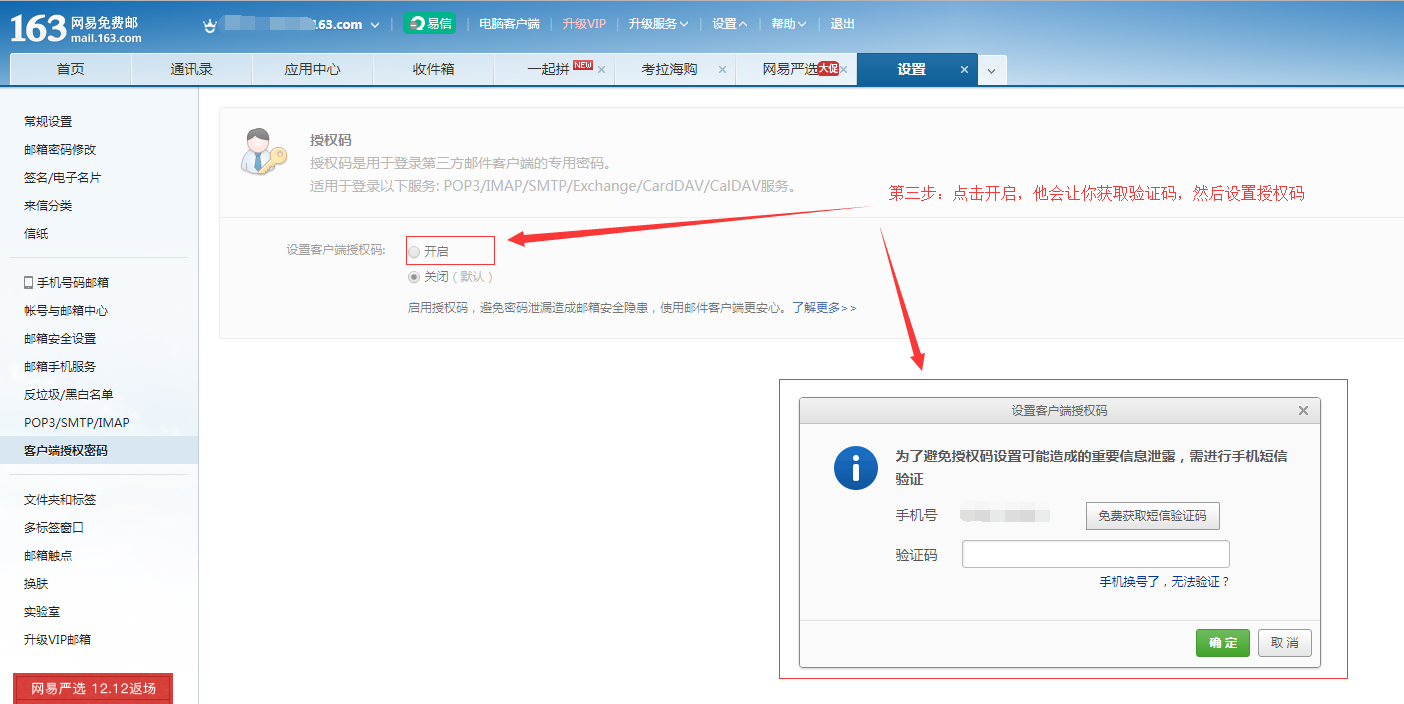
Task: Select 客户端授权密码 in the sidebar
Action: pos(66,451)
